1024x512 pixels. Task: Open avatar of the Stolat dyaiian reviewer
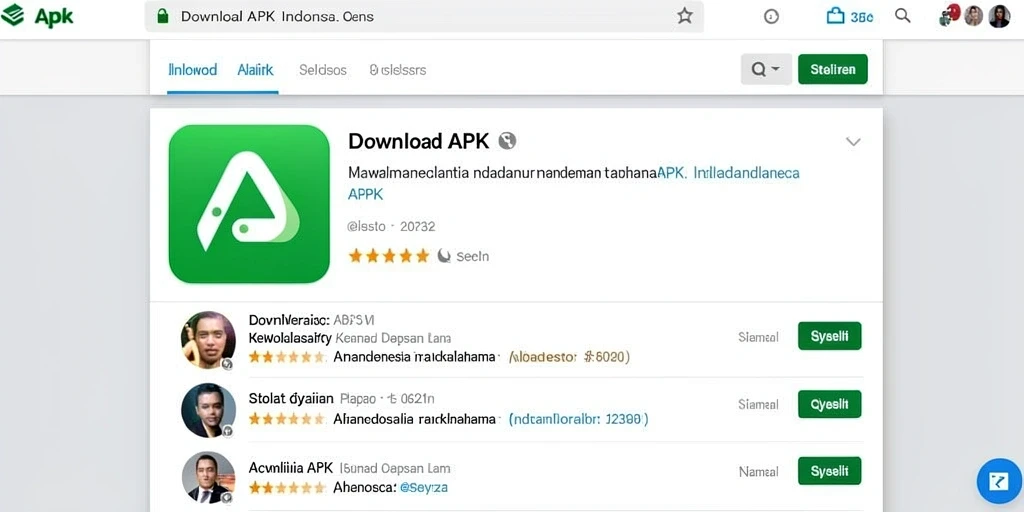208,410
